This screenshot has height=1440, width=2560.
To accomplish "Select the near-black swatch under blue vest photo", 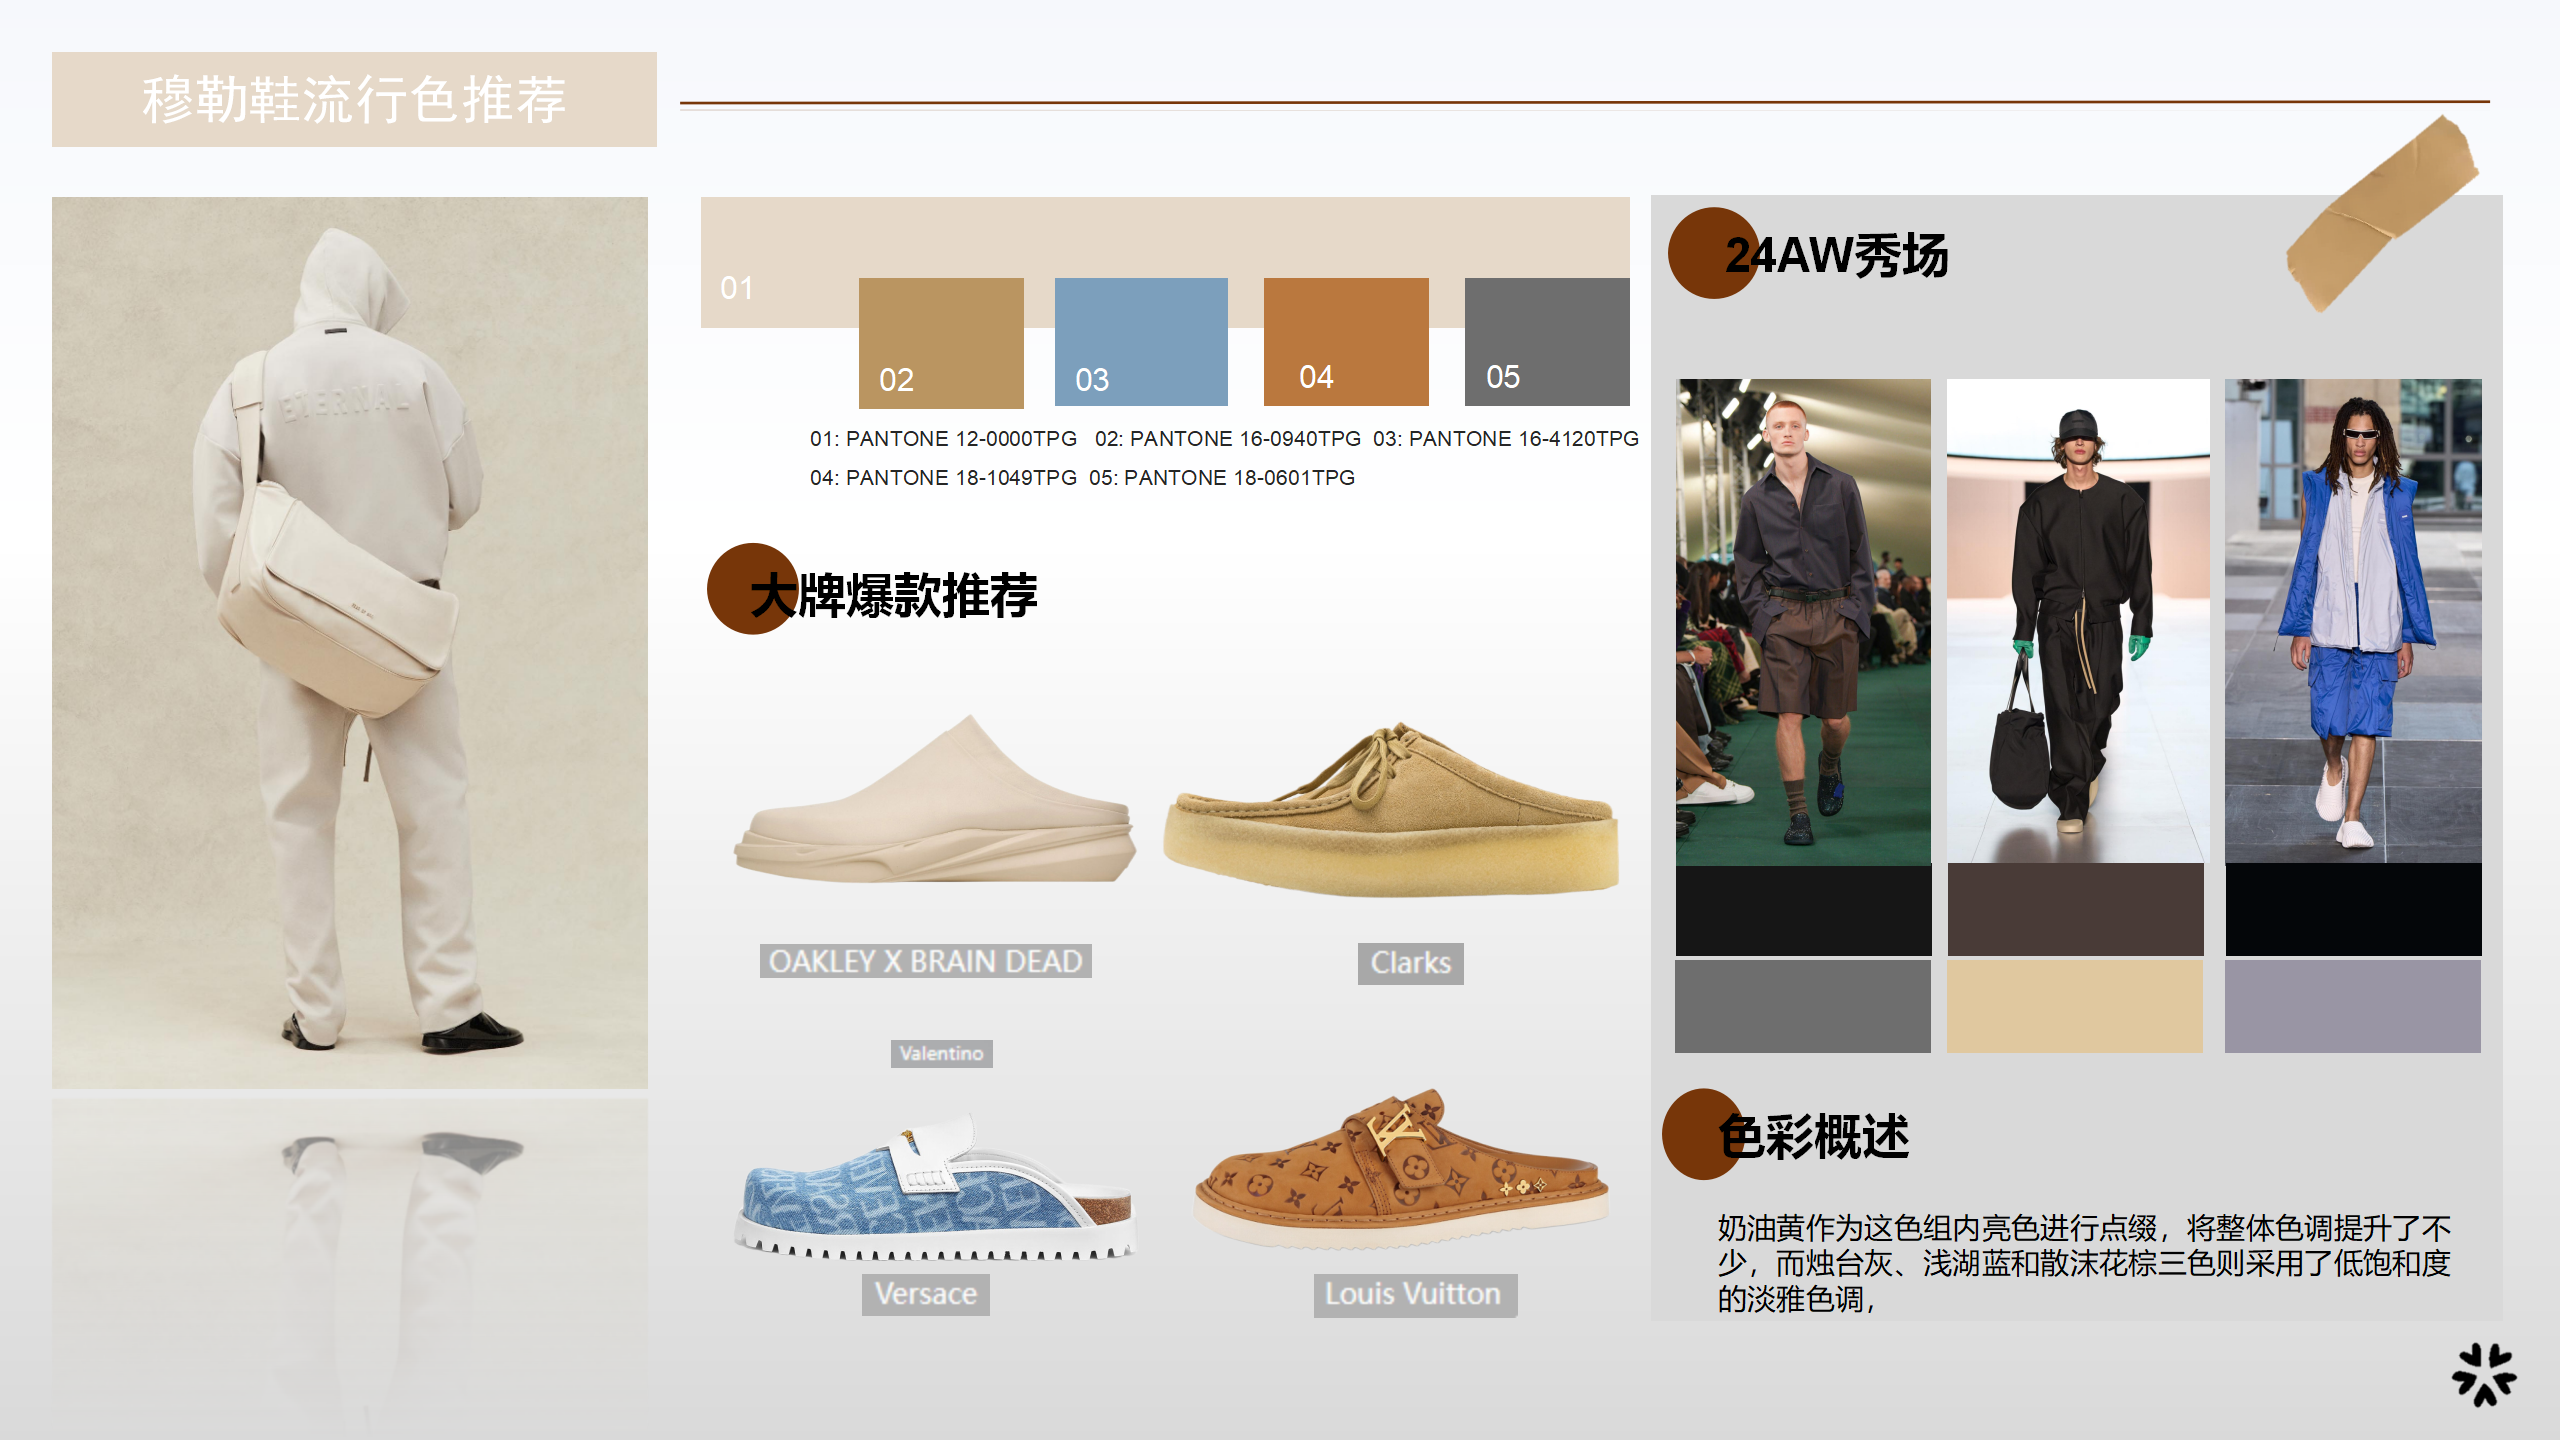I will coord(2353,909).
